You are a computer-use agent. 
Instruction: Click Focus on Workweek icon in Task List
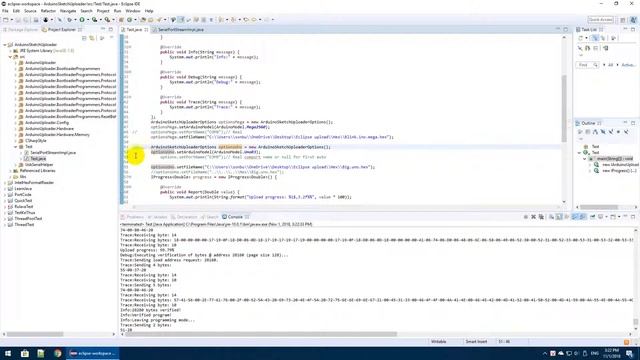point(613,38)
